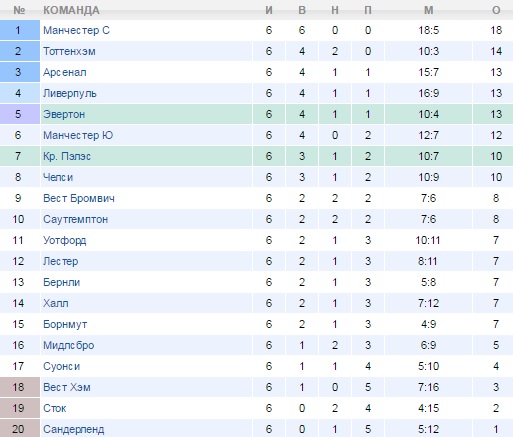Image resolution: width=513 pixels, height=437 pixels.
Task: Click the Кр. Пэлэс team link
Action: (x=67, y=156)
